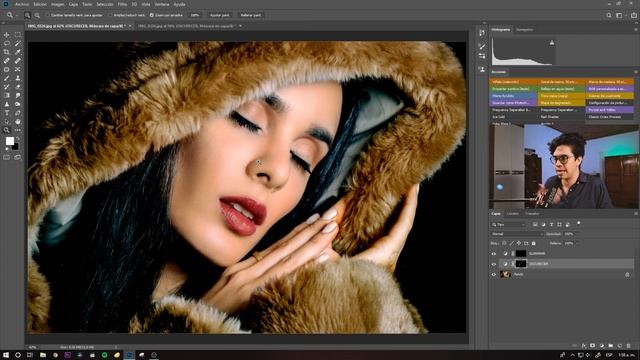Image resolution: width=640 pixels, height=360 pixels.
Task: Select the Eyedropper tool
Action: click(x=18, y=52)
